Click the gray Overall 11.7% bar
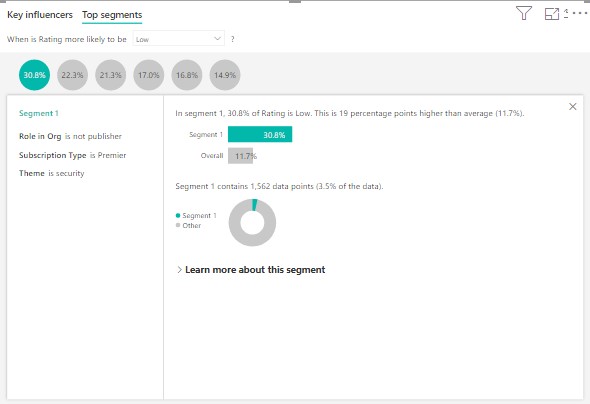The image size is (590, 404). tap(241, 156)
